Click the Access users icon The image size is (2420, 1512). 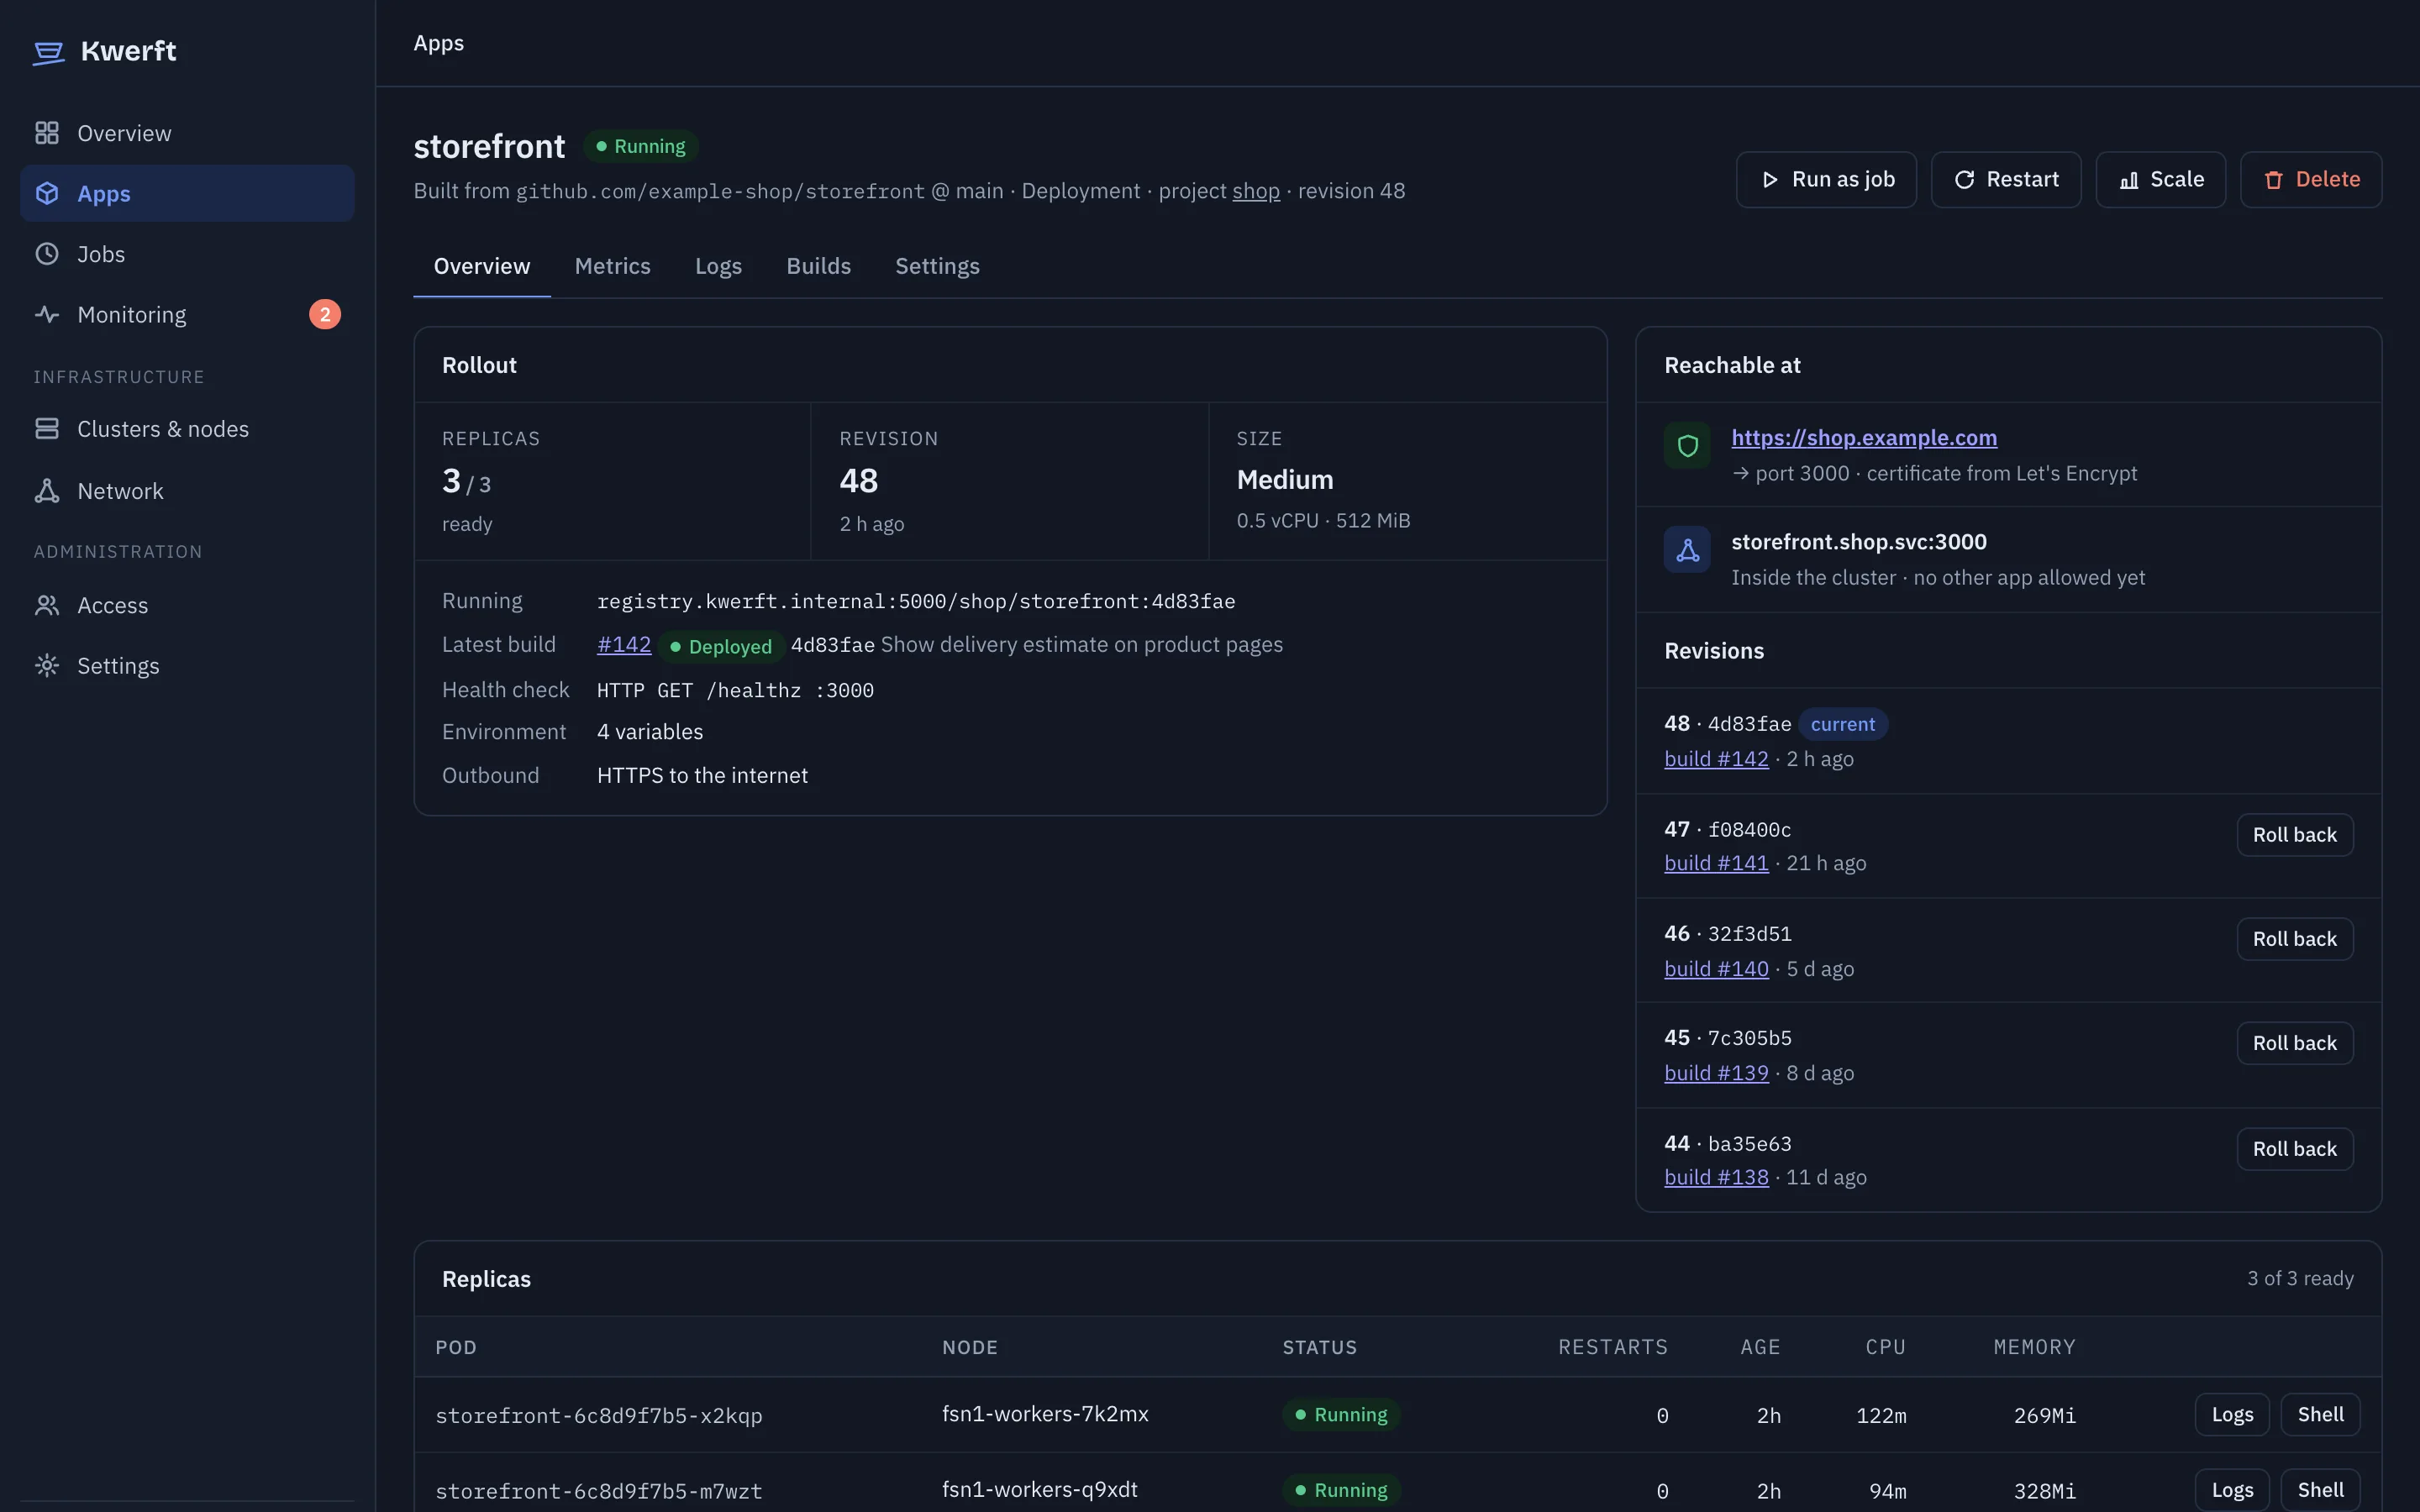(x=47, y=605)
